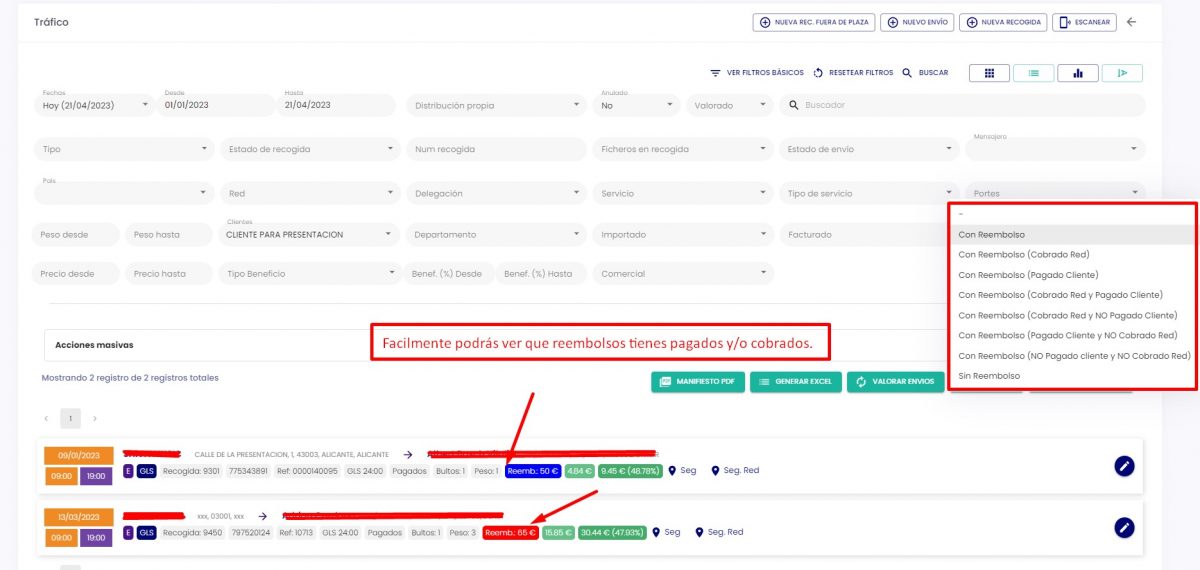Click the edit pencil on 13/03/2023 shipment
Screen dimensions: 1200x570
(x=1124, y=527)
